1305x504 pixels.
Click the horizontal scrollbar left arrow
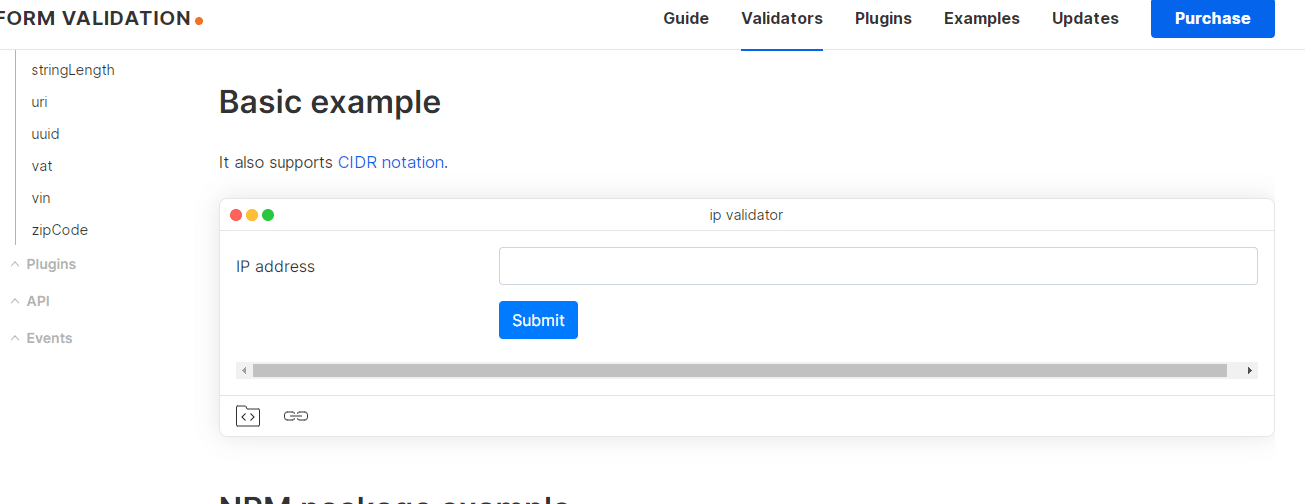244,370
